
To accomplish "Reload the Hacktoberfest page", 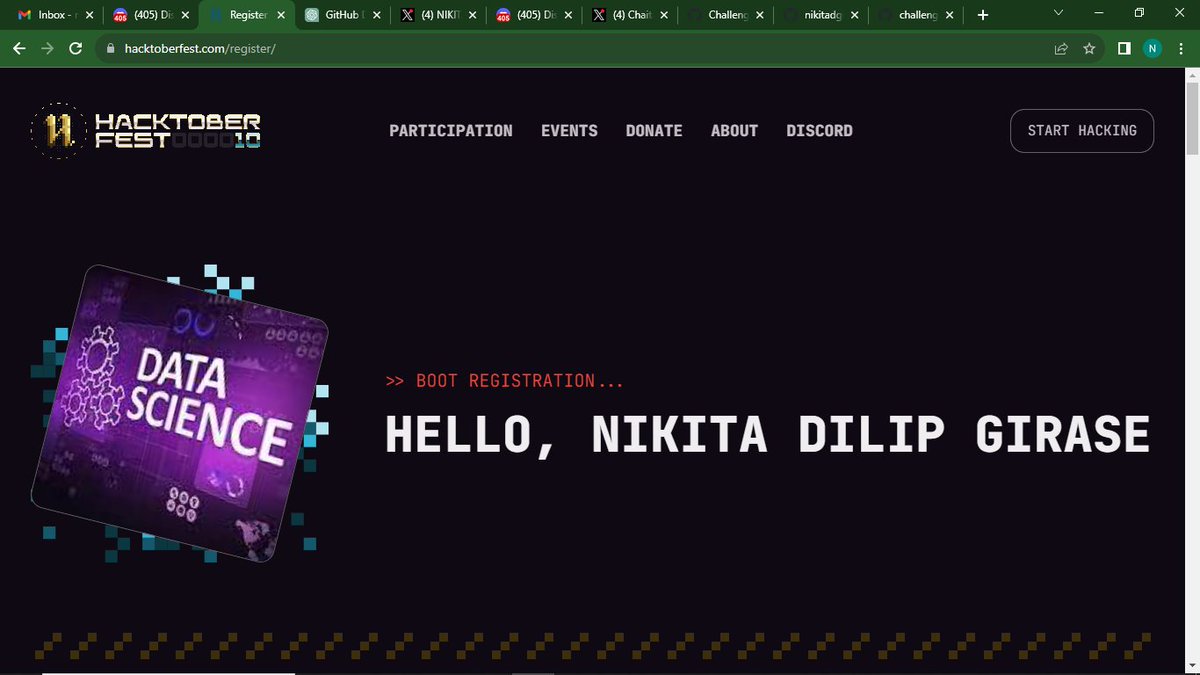I will click(75, 48).
